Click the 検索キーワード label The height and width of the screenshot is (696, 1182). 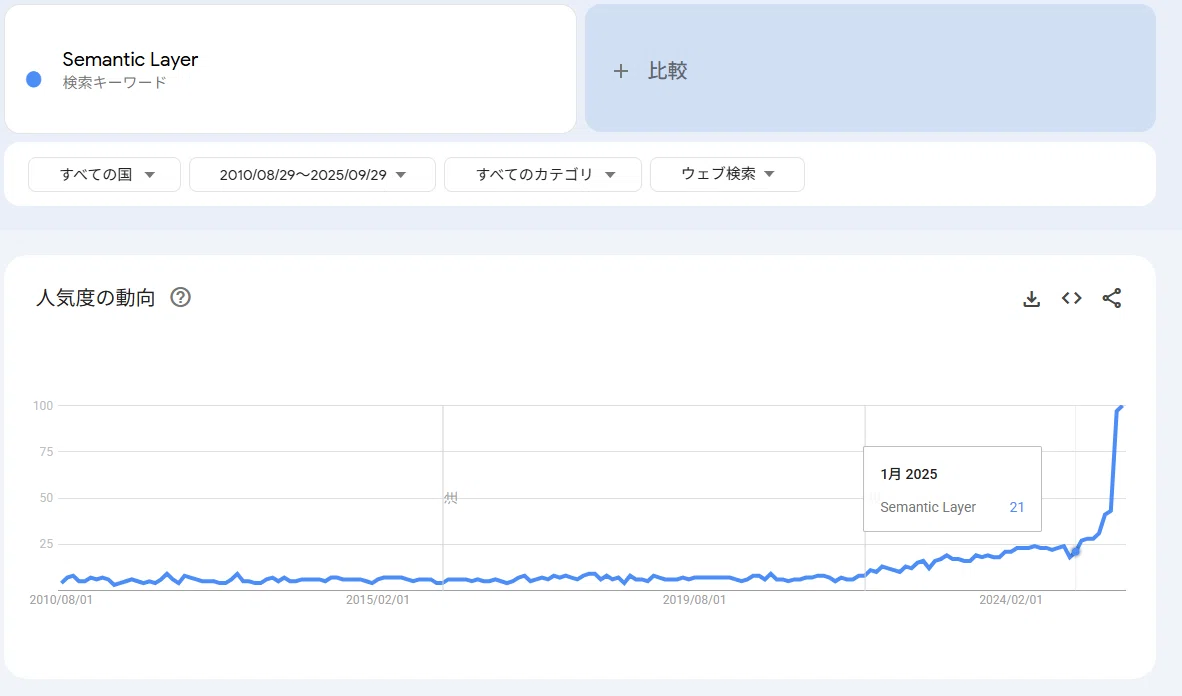(x=115, y=82)
